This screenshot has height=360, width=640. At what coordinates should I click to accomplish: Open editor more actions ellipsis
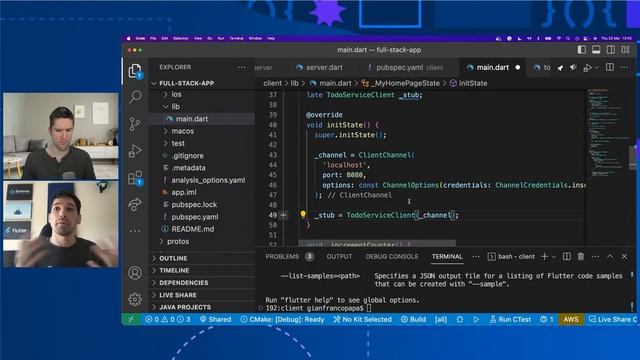(x=624, y=67)
